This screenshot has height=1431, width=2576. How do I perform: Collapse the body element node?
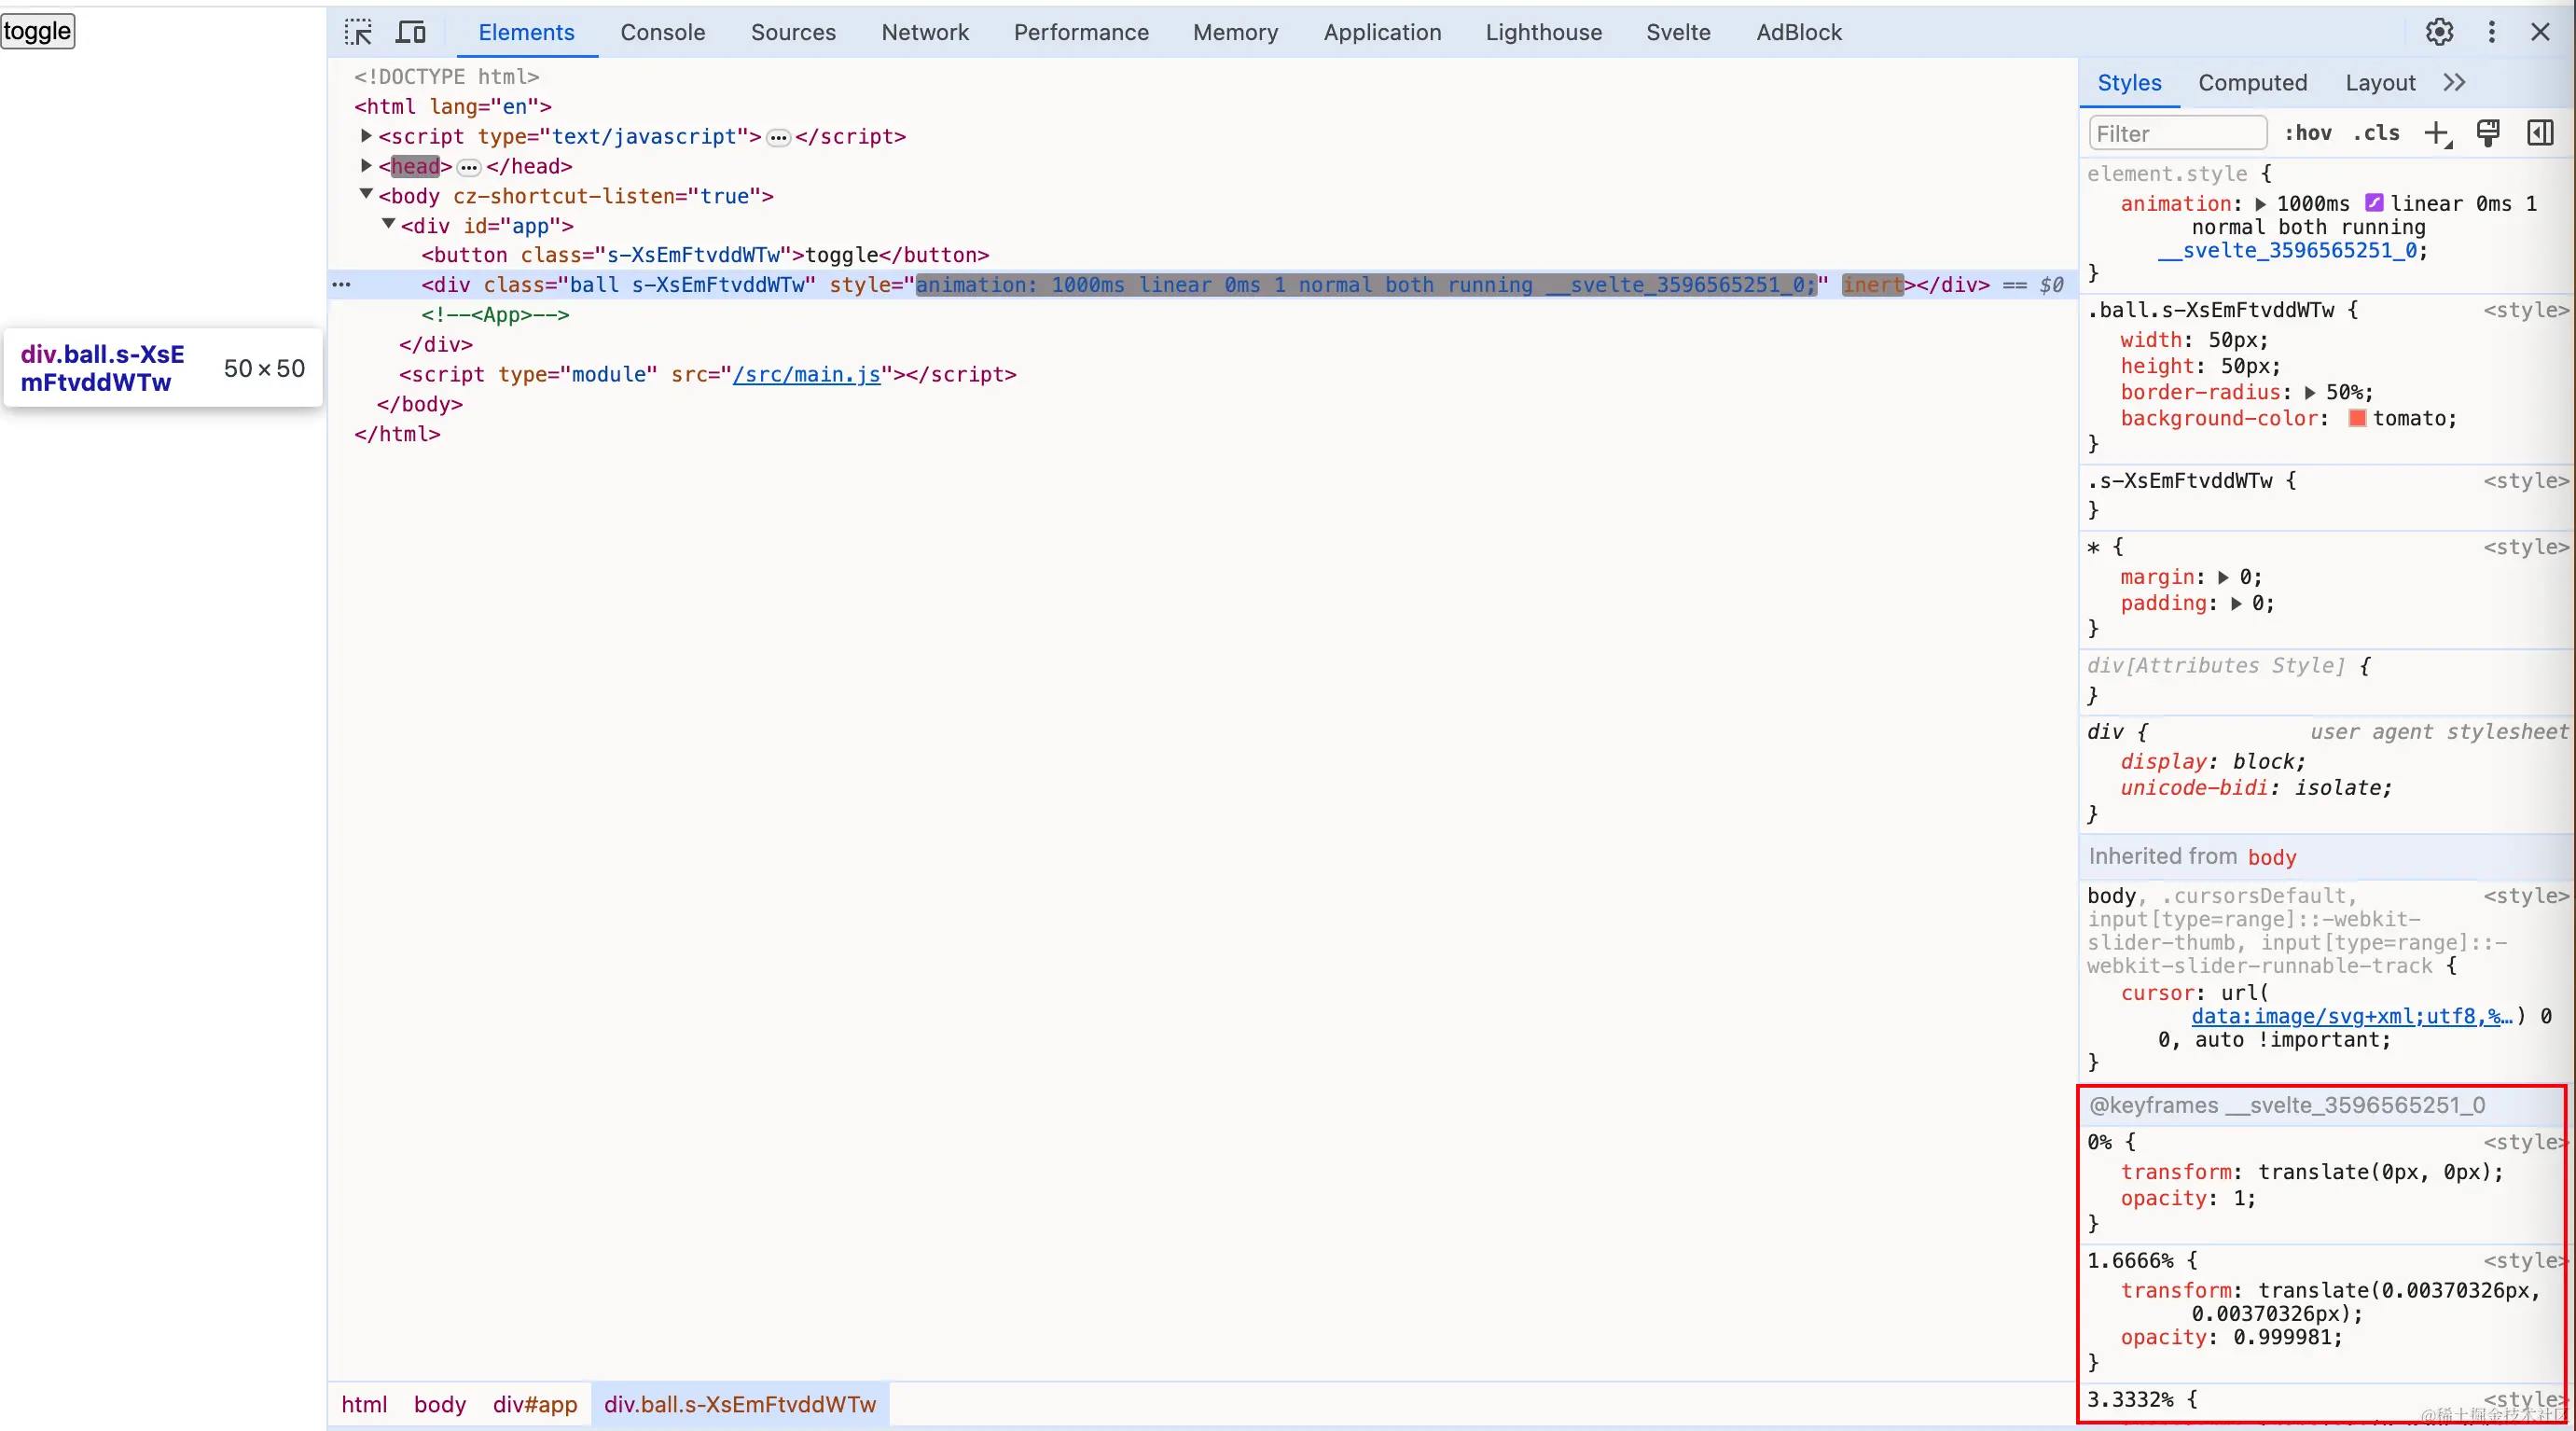coord(366,195)
